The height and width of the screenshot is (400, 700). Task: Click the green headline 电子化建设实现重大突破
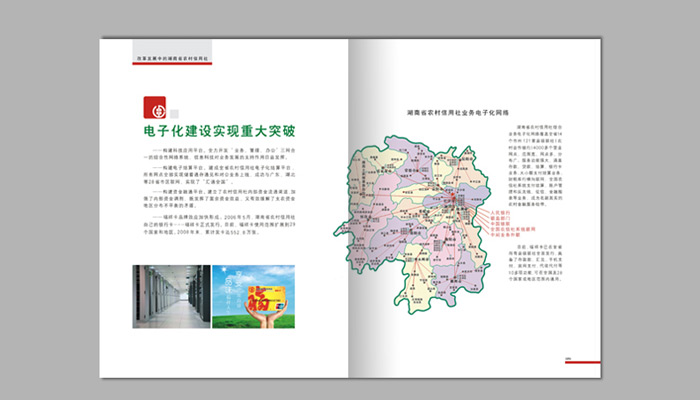220,131
